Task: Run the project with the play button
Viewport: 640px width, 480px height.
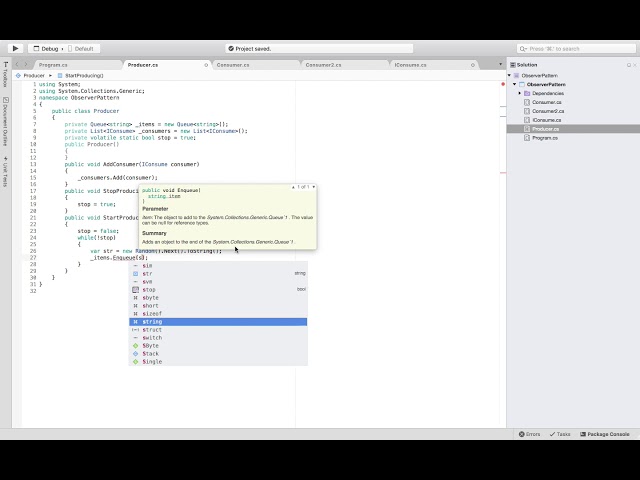Action: [x=16, y=49]
